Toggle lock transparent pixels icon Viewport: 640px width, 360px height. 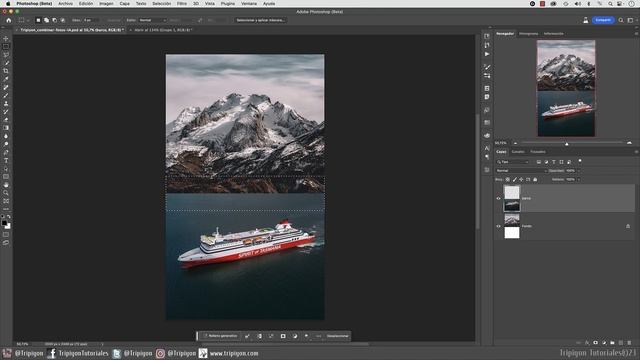coord(508,180)
